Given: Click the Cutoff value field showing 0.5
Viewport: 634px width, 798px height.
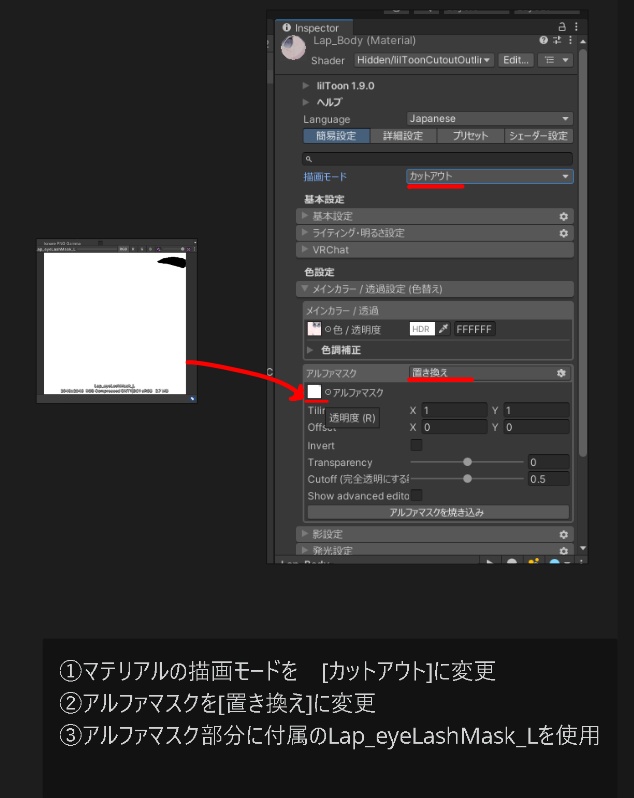Looking at the screenshot, I should 549,479.
